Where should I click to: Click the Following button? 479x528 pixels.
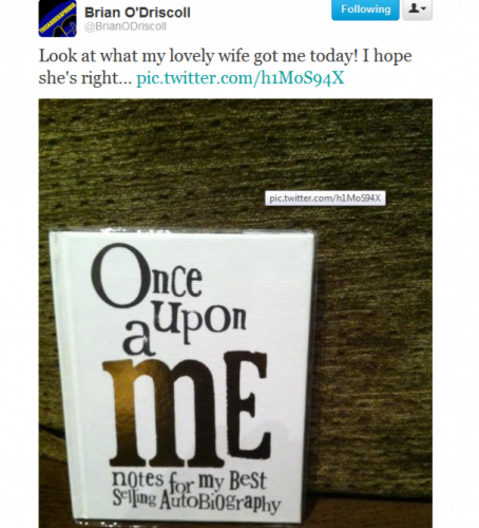pos(365,9)
